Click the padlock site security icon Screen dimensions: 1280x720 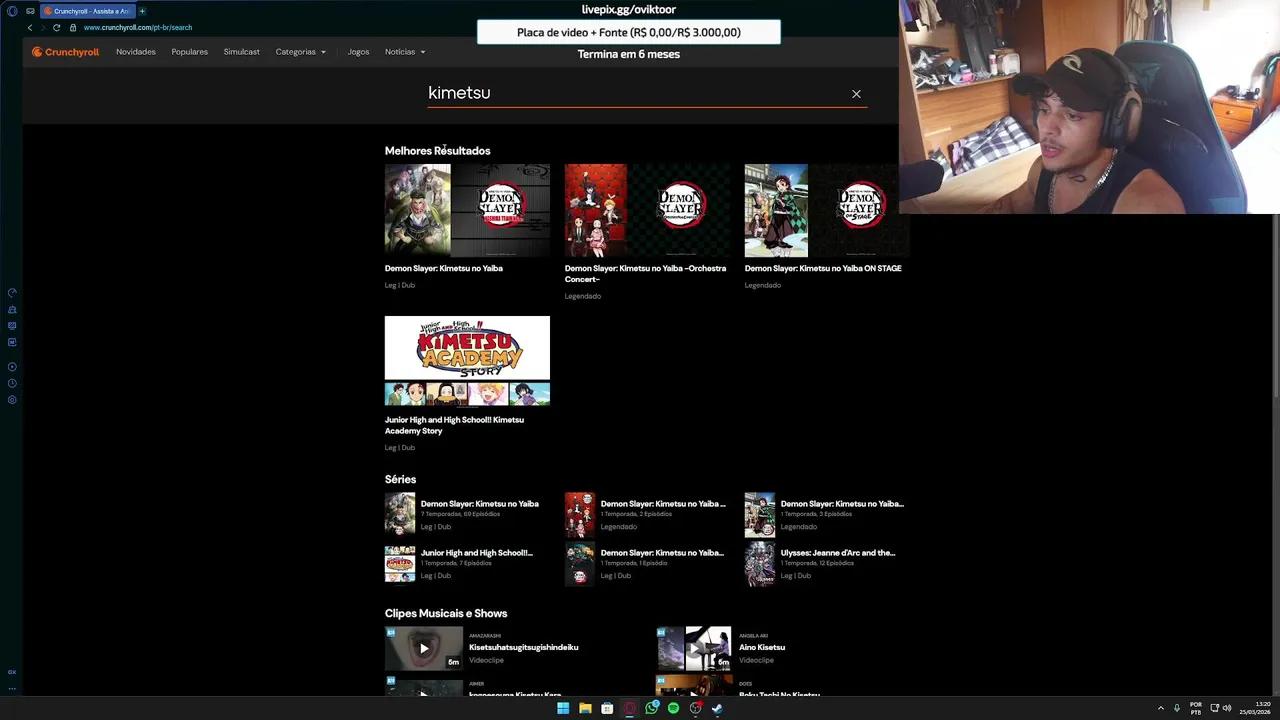tap(73, 28)
